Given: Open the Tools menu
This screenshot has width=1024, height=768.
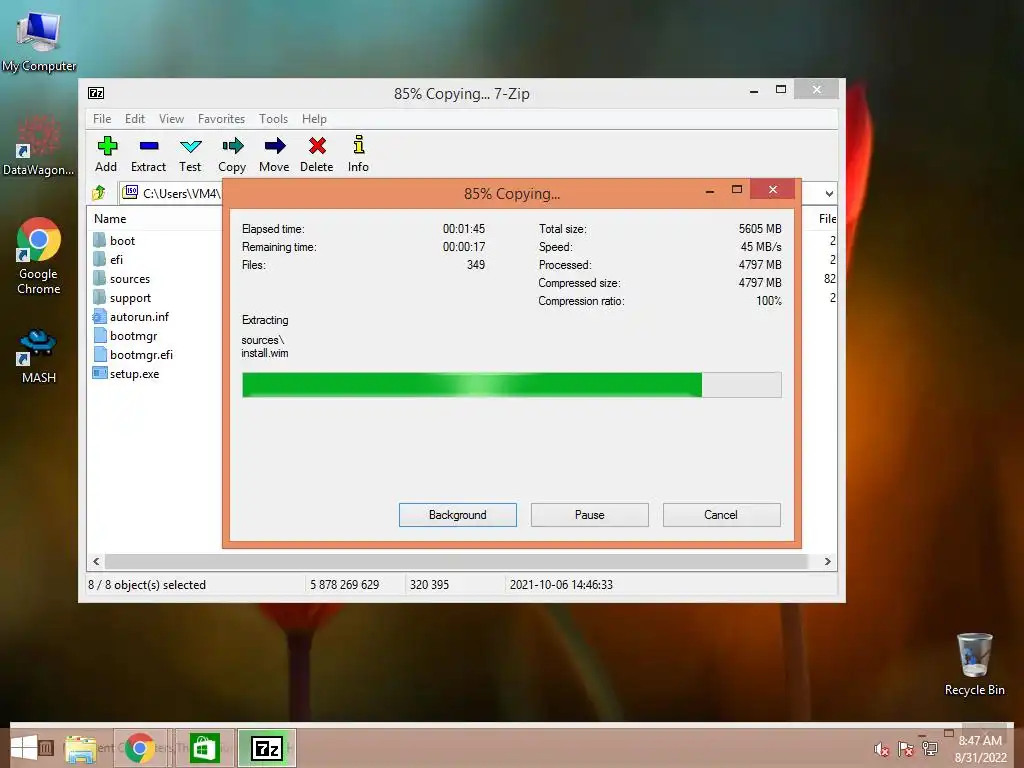Looking at the screenshot, I should click(x=273, y=119).
